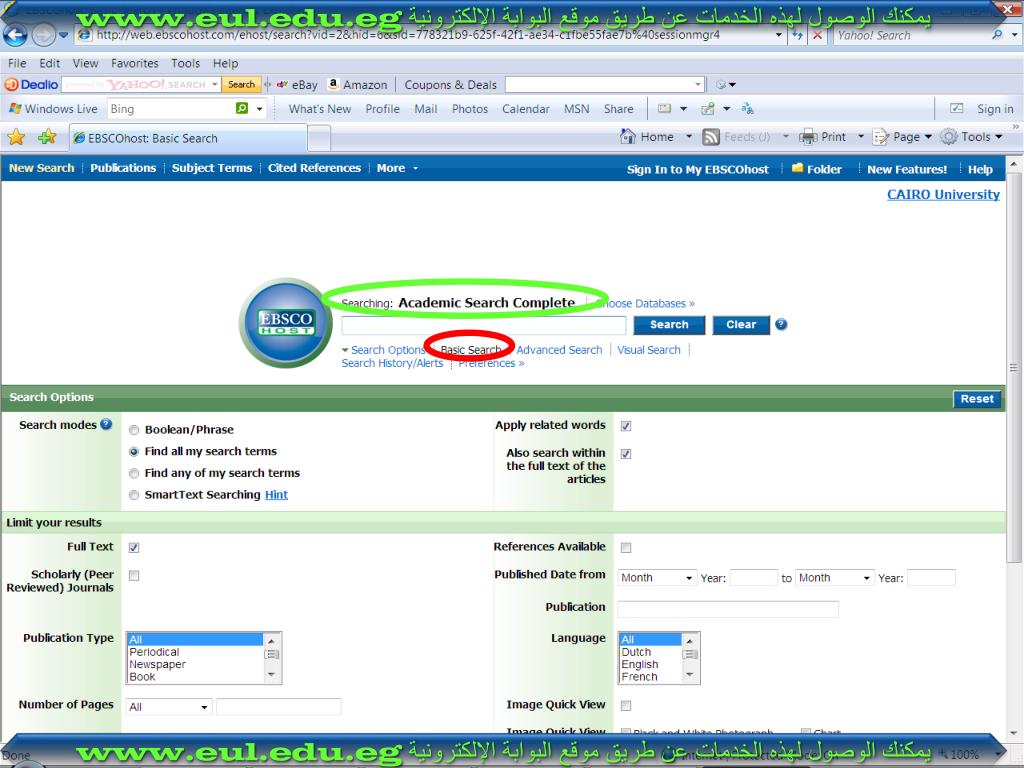
Task: Toggle the first Image Quick View checkbox
Action: (626, 705)
